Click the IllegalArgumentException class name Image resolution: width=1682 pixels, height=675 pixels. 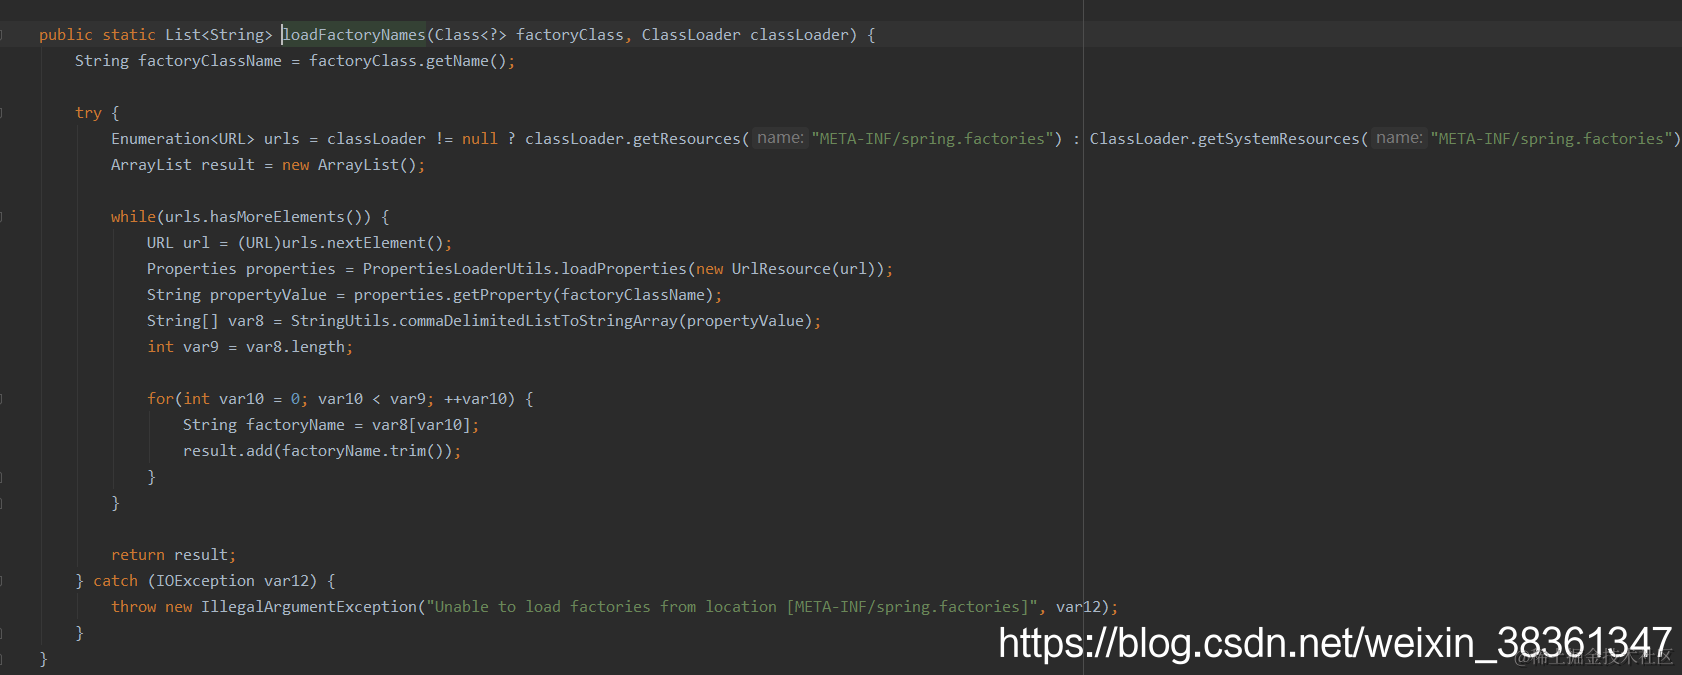pos(309,607)
